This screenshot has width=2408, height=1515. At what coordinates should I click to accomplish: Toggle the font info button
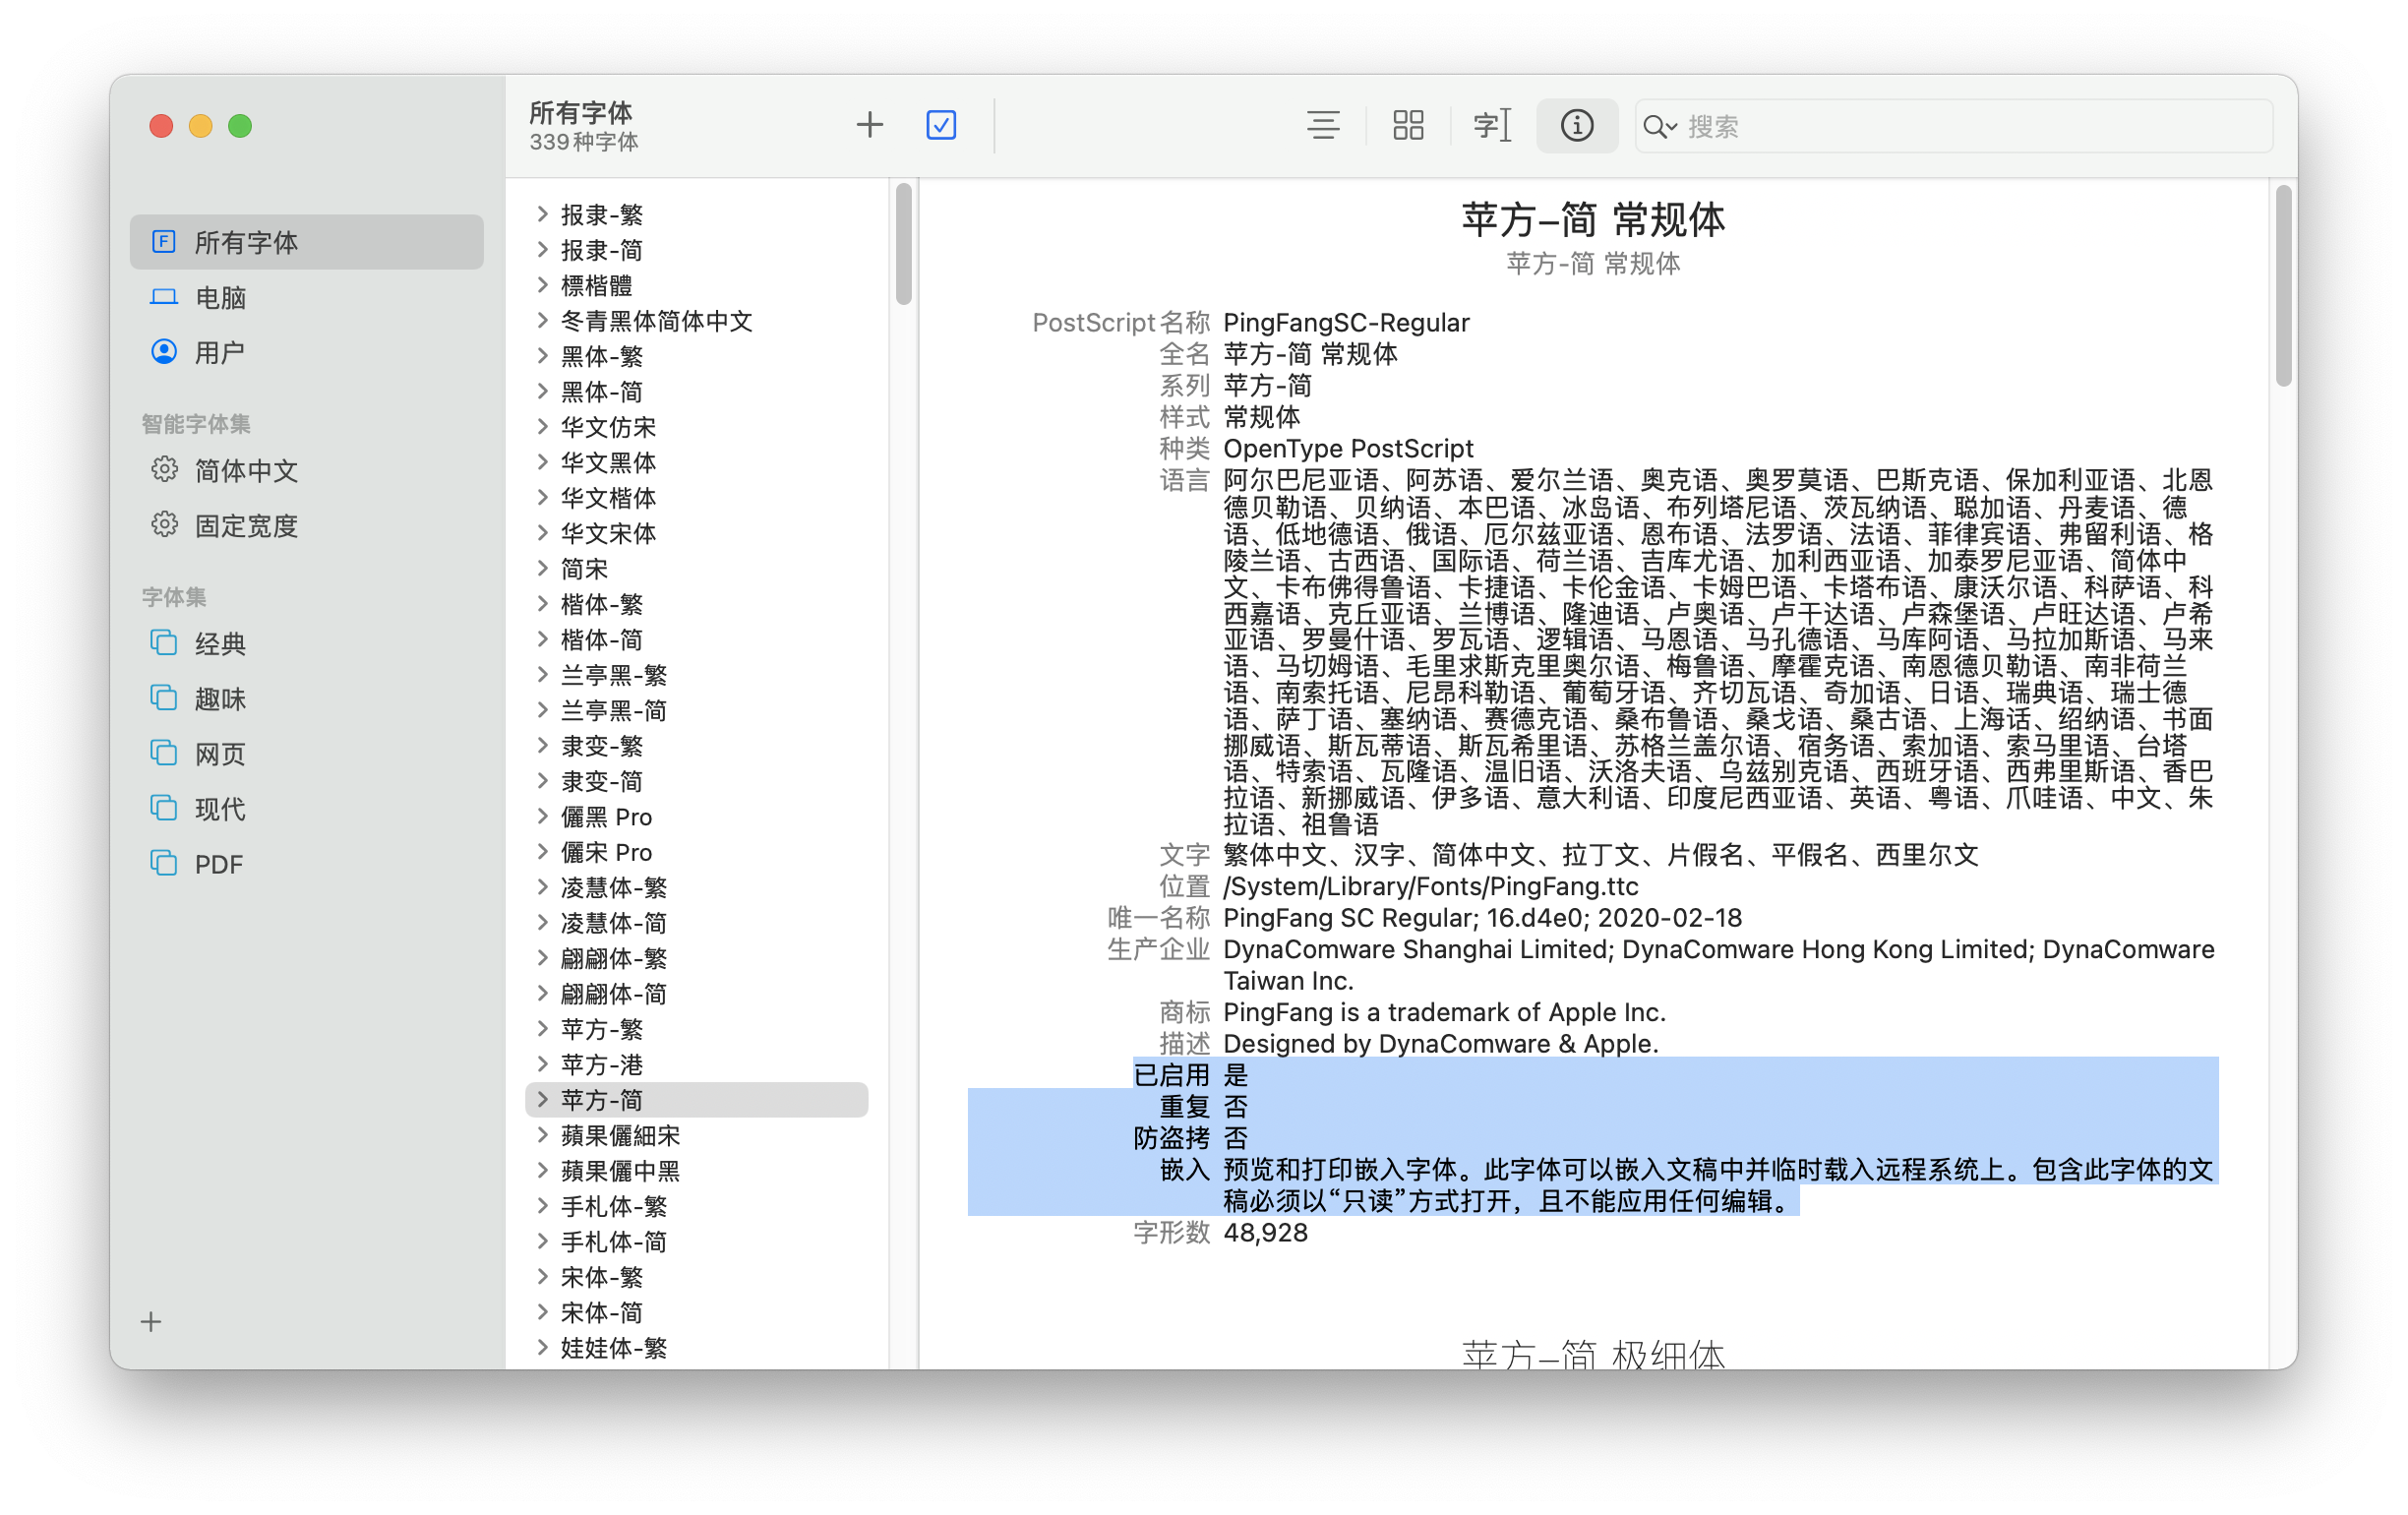pos(1576,125)
